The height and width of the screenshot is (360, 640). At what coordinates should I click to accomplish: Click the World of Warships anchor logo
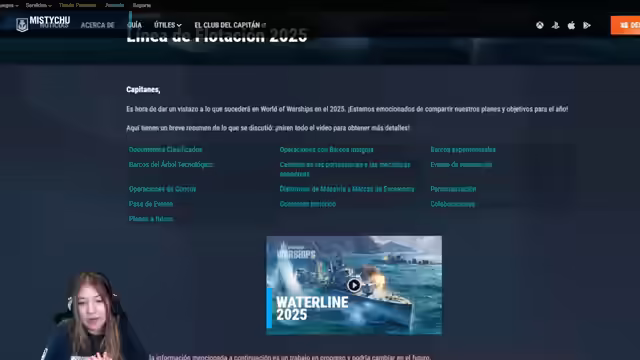22,25
